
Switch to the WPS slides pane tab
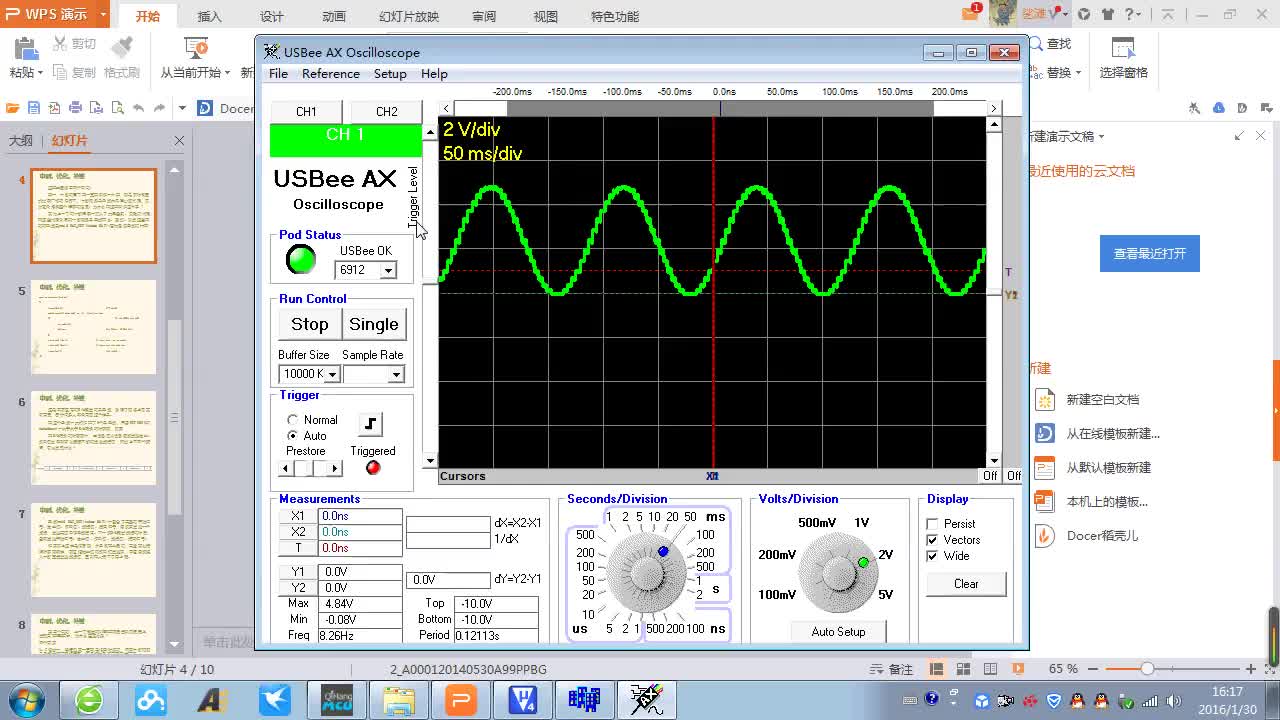click(x=70, y=141)
